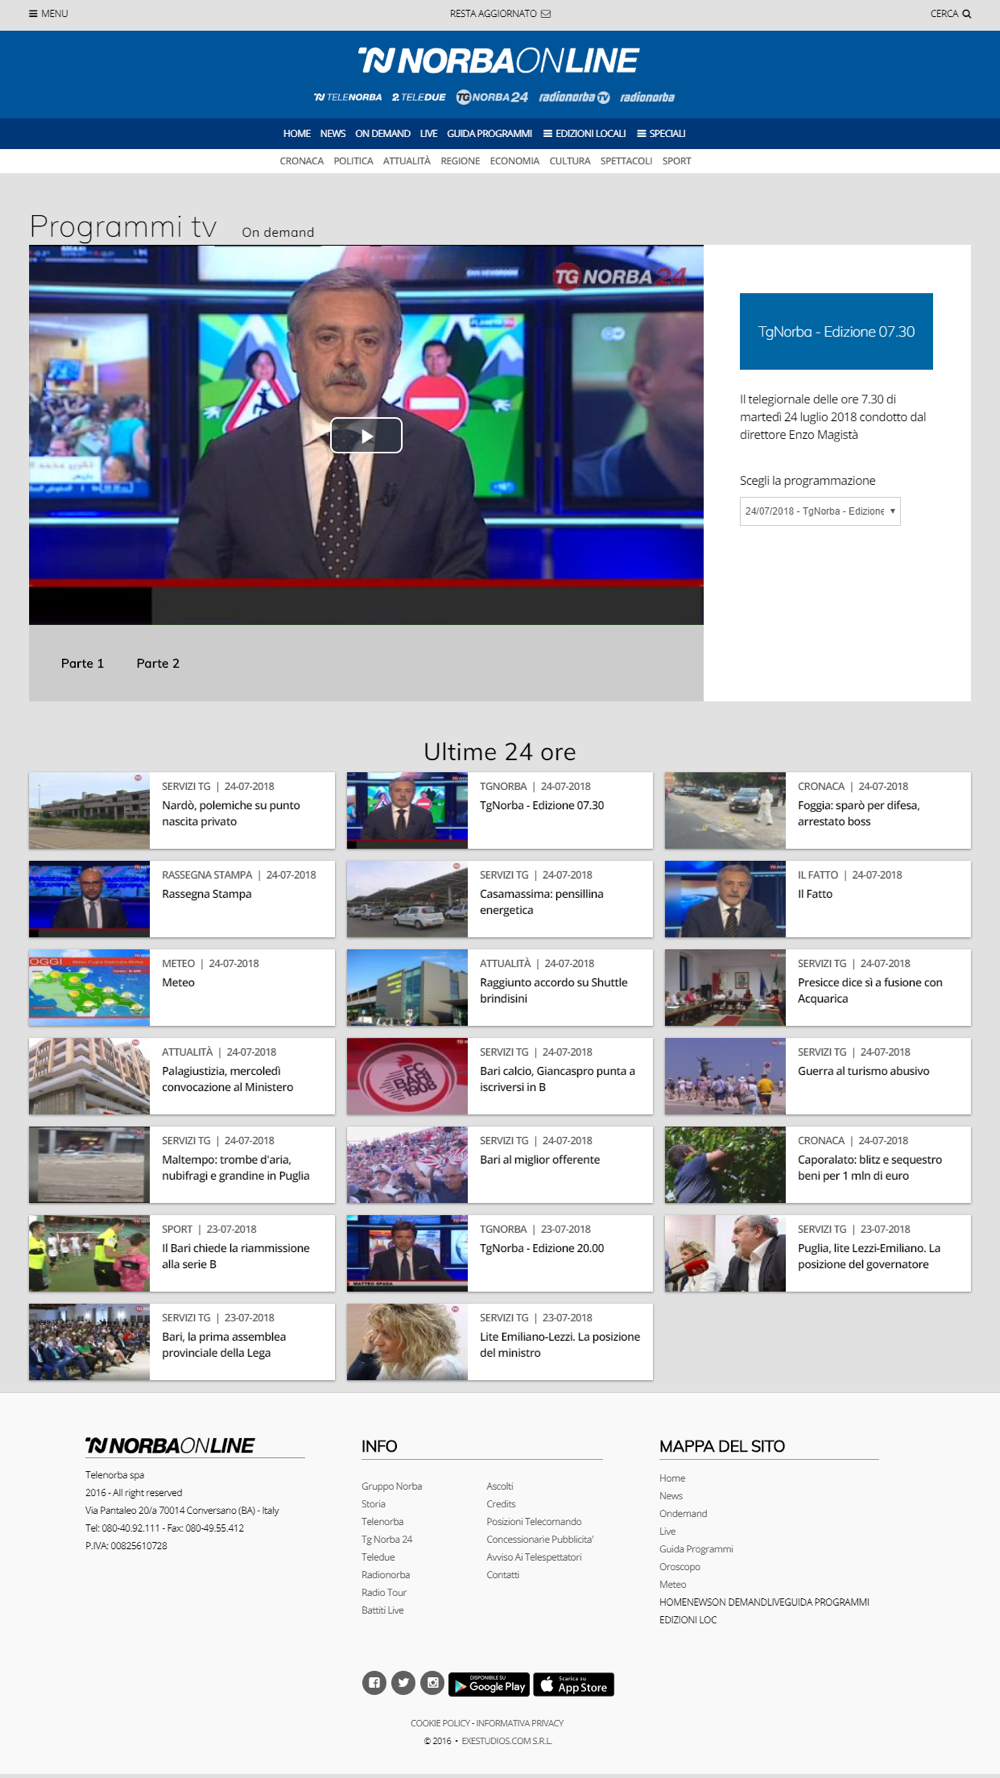Open footer Facebook icon
1000x1778 pixels.
374,1683
